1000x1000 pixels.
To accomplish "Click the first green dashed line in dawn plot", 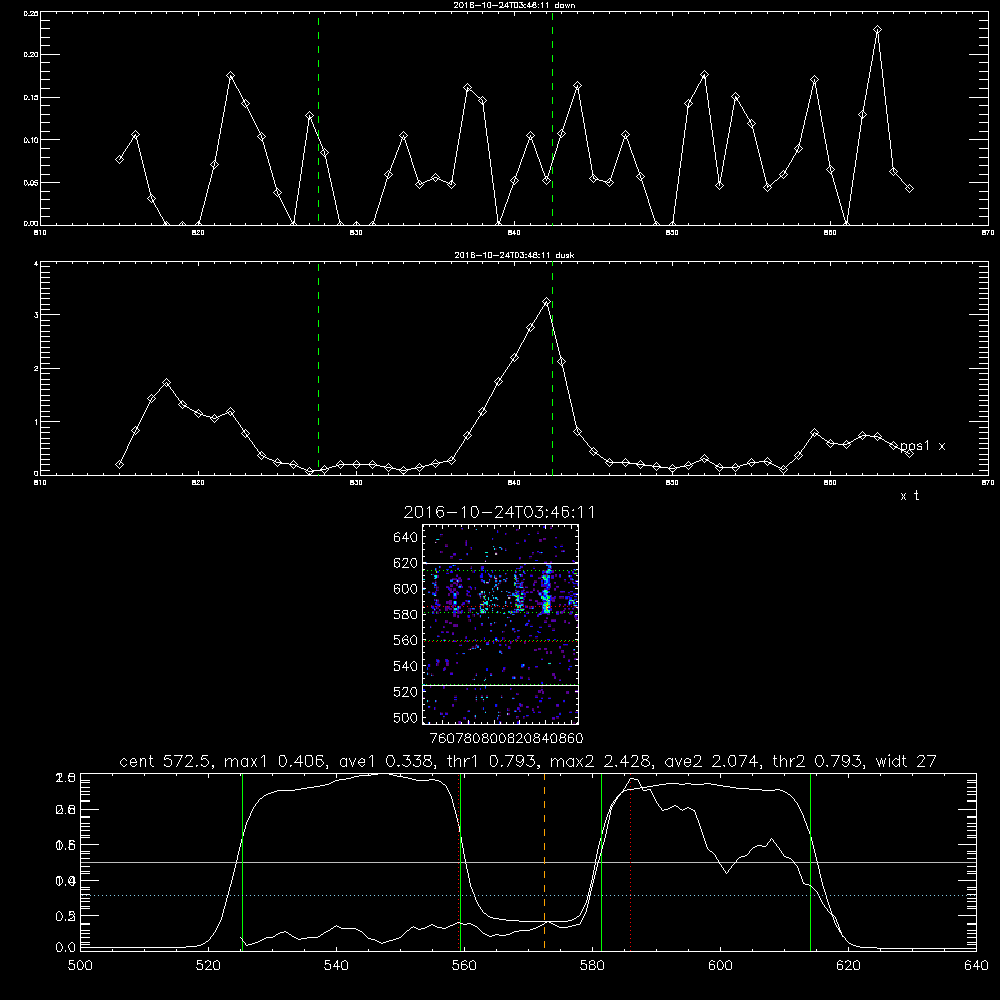I will click(318, 118).
